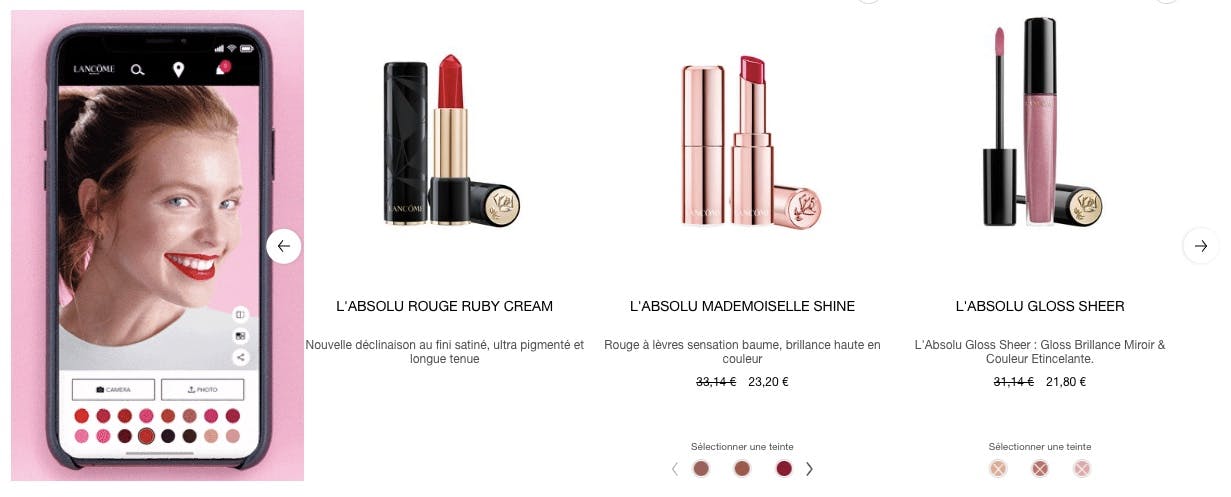The width and height of the screenshot is (1231, 497).
Task: Tap the store locator pin icon
Action: pyautogui.click(x=178, y=70)
